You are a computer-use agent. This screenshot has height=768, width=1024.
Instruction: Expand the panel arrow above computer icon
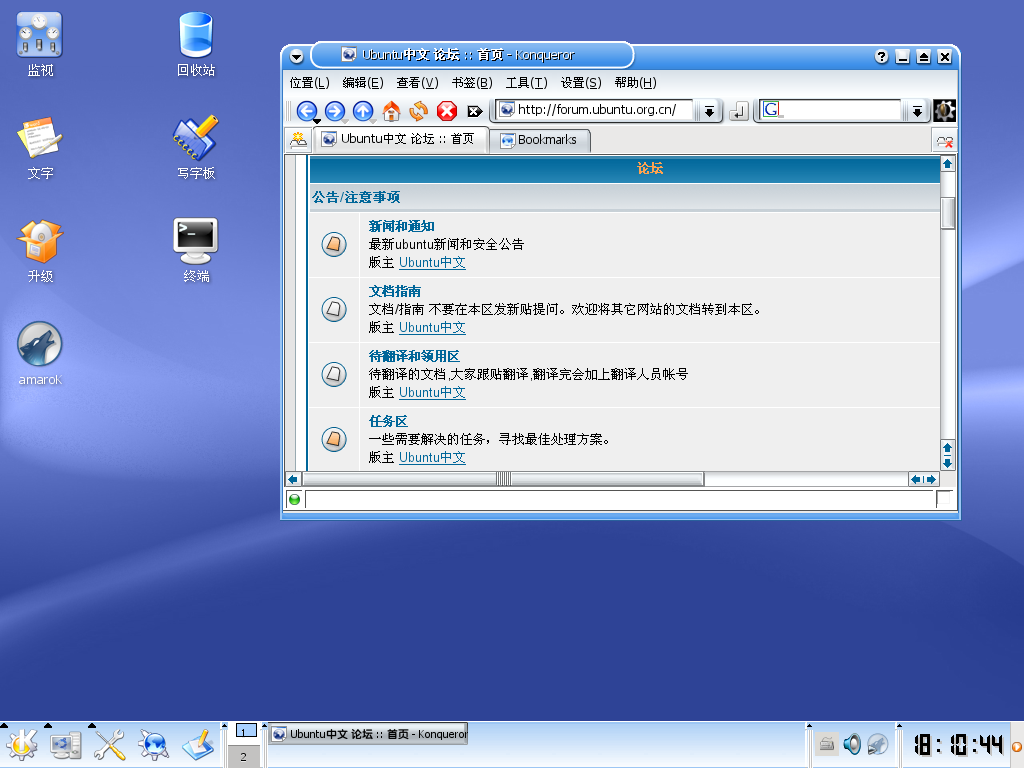48,725
